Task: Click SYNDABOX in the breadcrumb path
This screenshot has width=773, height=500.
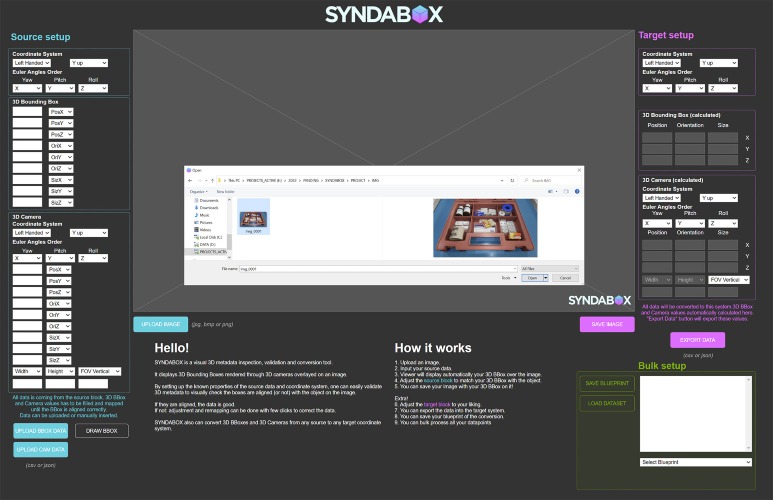Action: pyautogui.click(x=335, y=180)
